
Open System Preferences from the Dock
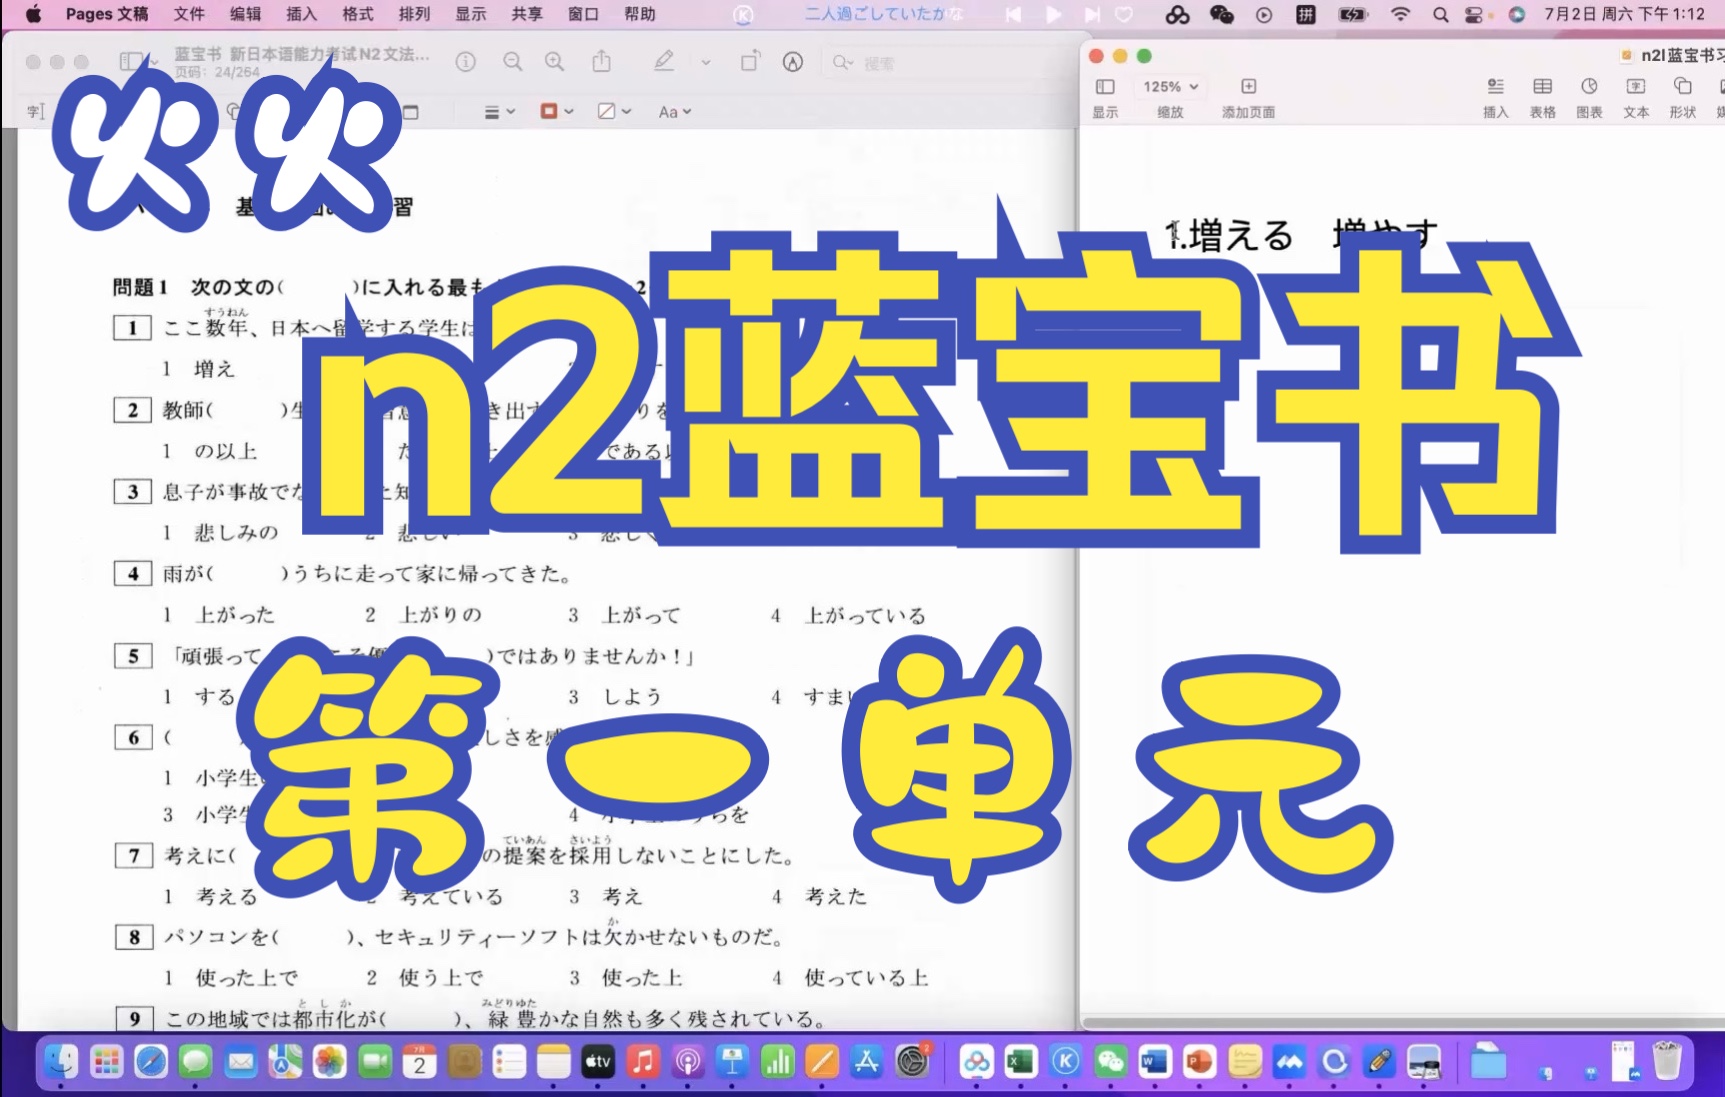click(912, 1061)
